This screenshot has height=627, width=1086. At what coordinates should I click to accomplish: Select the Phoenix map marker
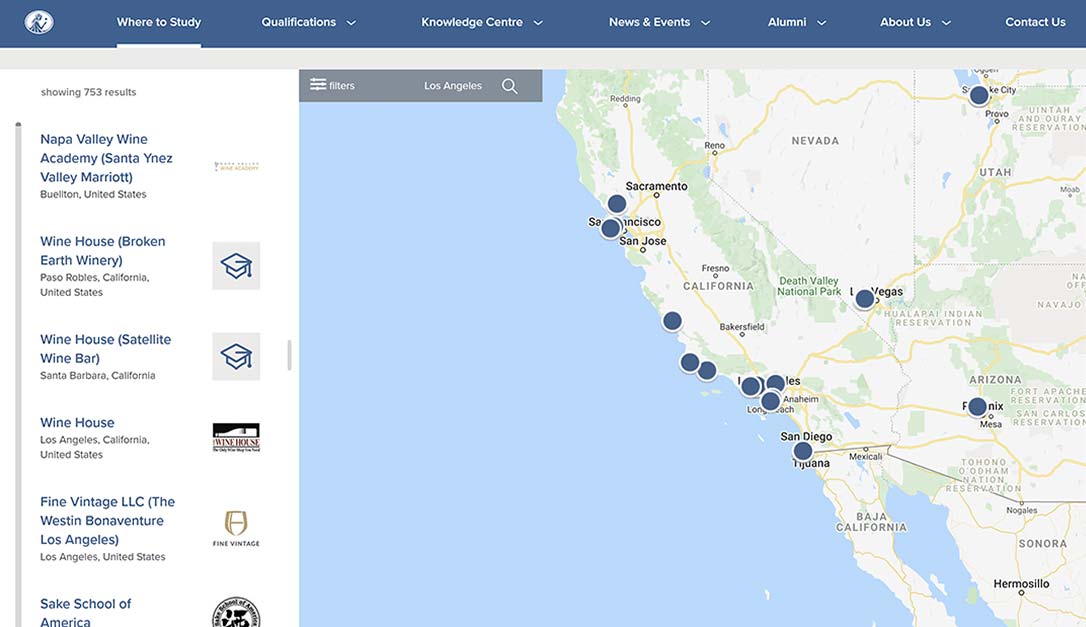tap(977, 407)
